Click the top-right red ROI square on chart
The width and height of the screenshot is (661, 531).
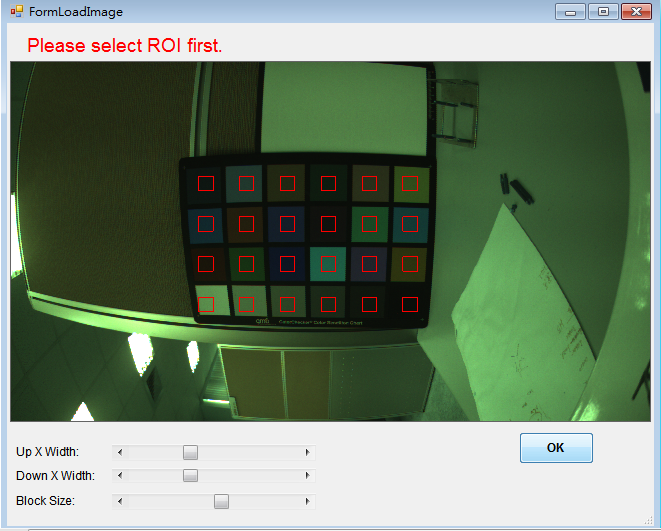pyautogui.click(x=410, y=183)
